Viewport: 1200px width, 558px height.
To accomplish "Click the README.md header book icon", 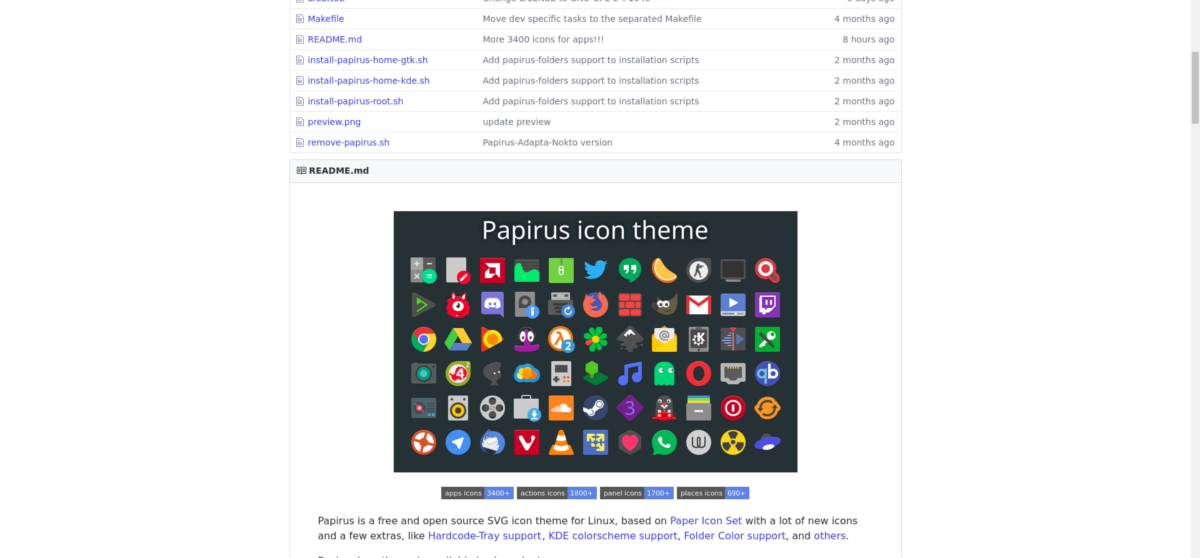I will [301, 170].
